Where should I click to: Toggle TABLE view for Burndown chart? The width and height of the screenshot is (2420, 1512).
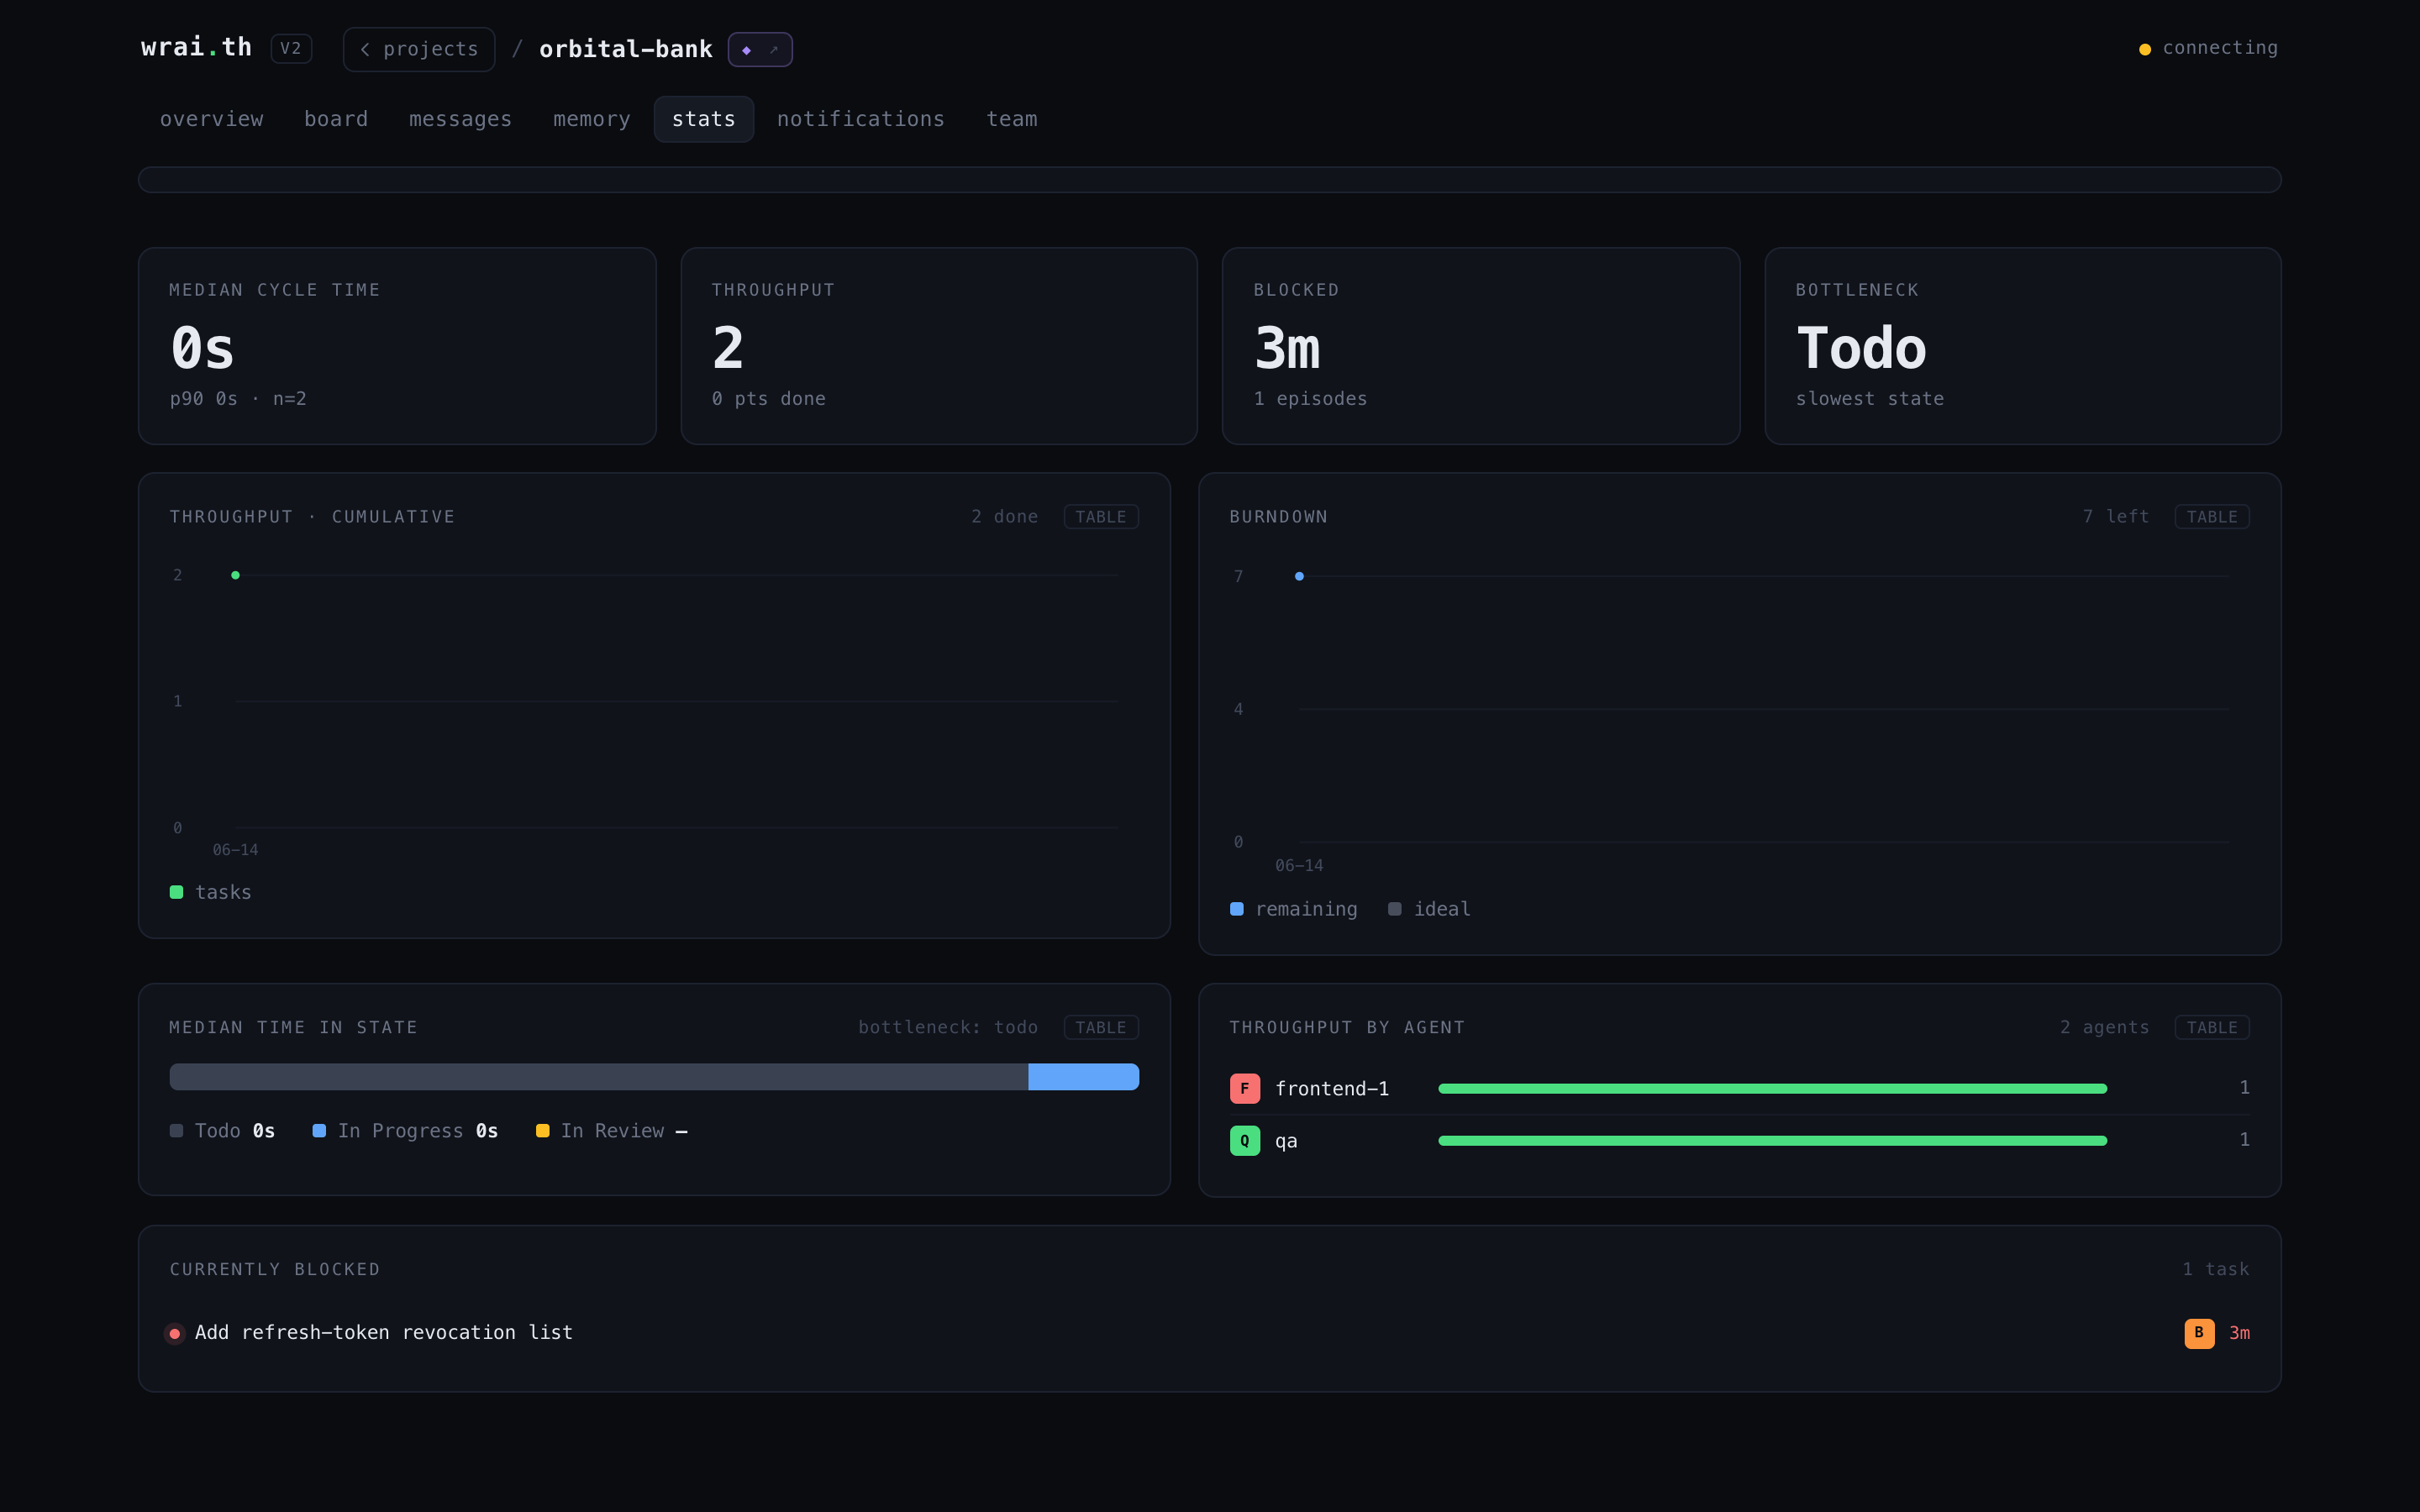(2212, 517)
